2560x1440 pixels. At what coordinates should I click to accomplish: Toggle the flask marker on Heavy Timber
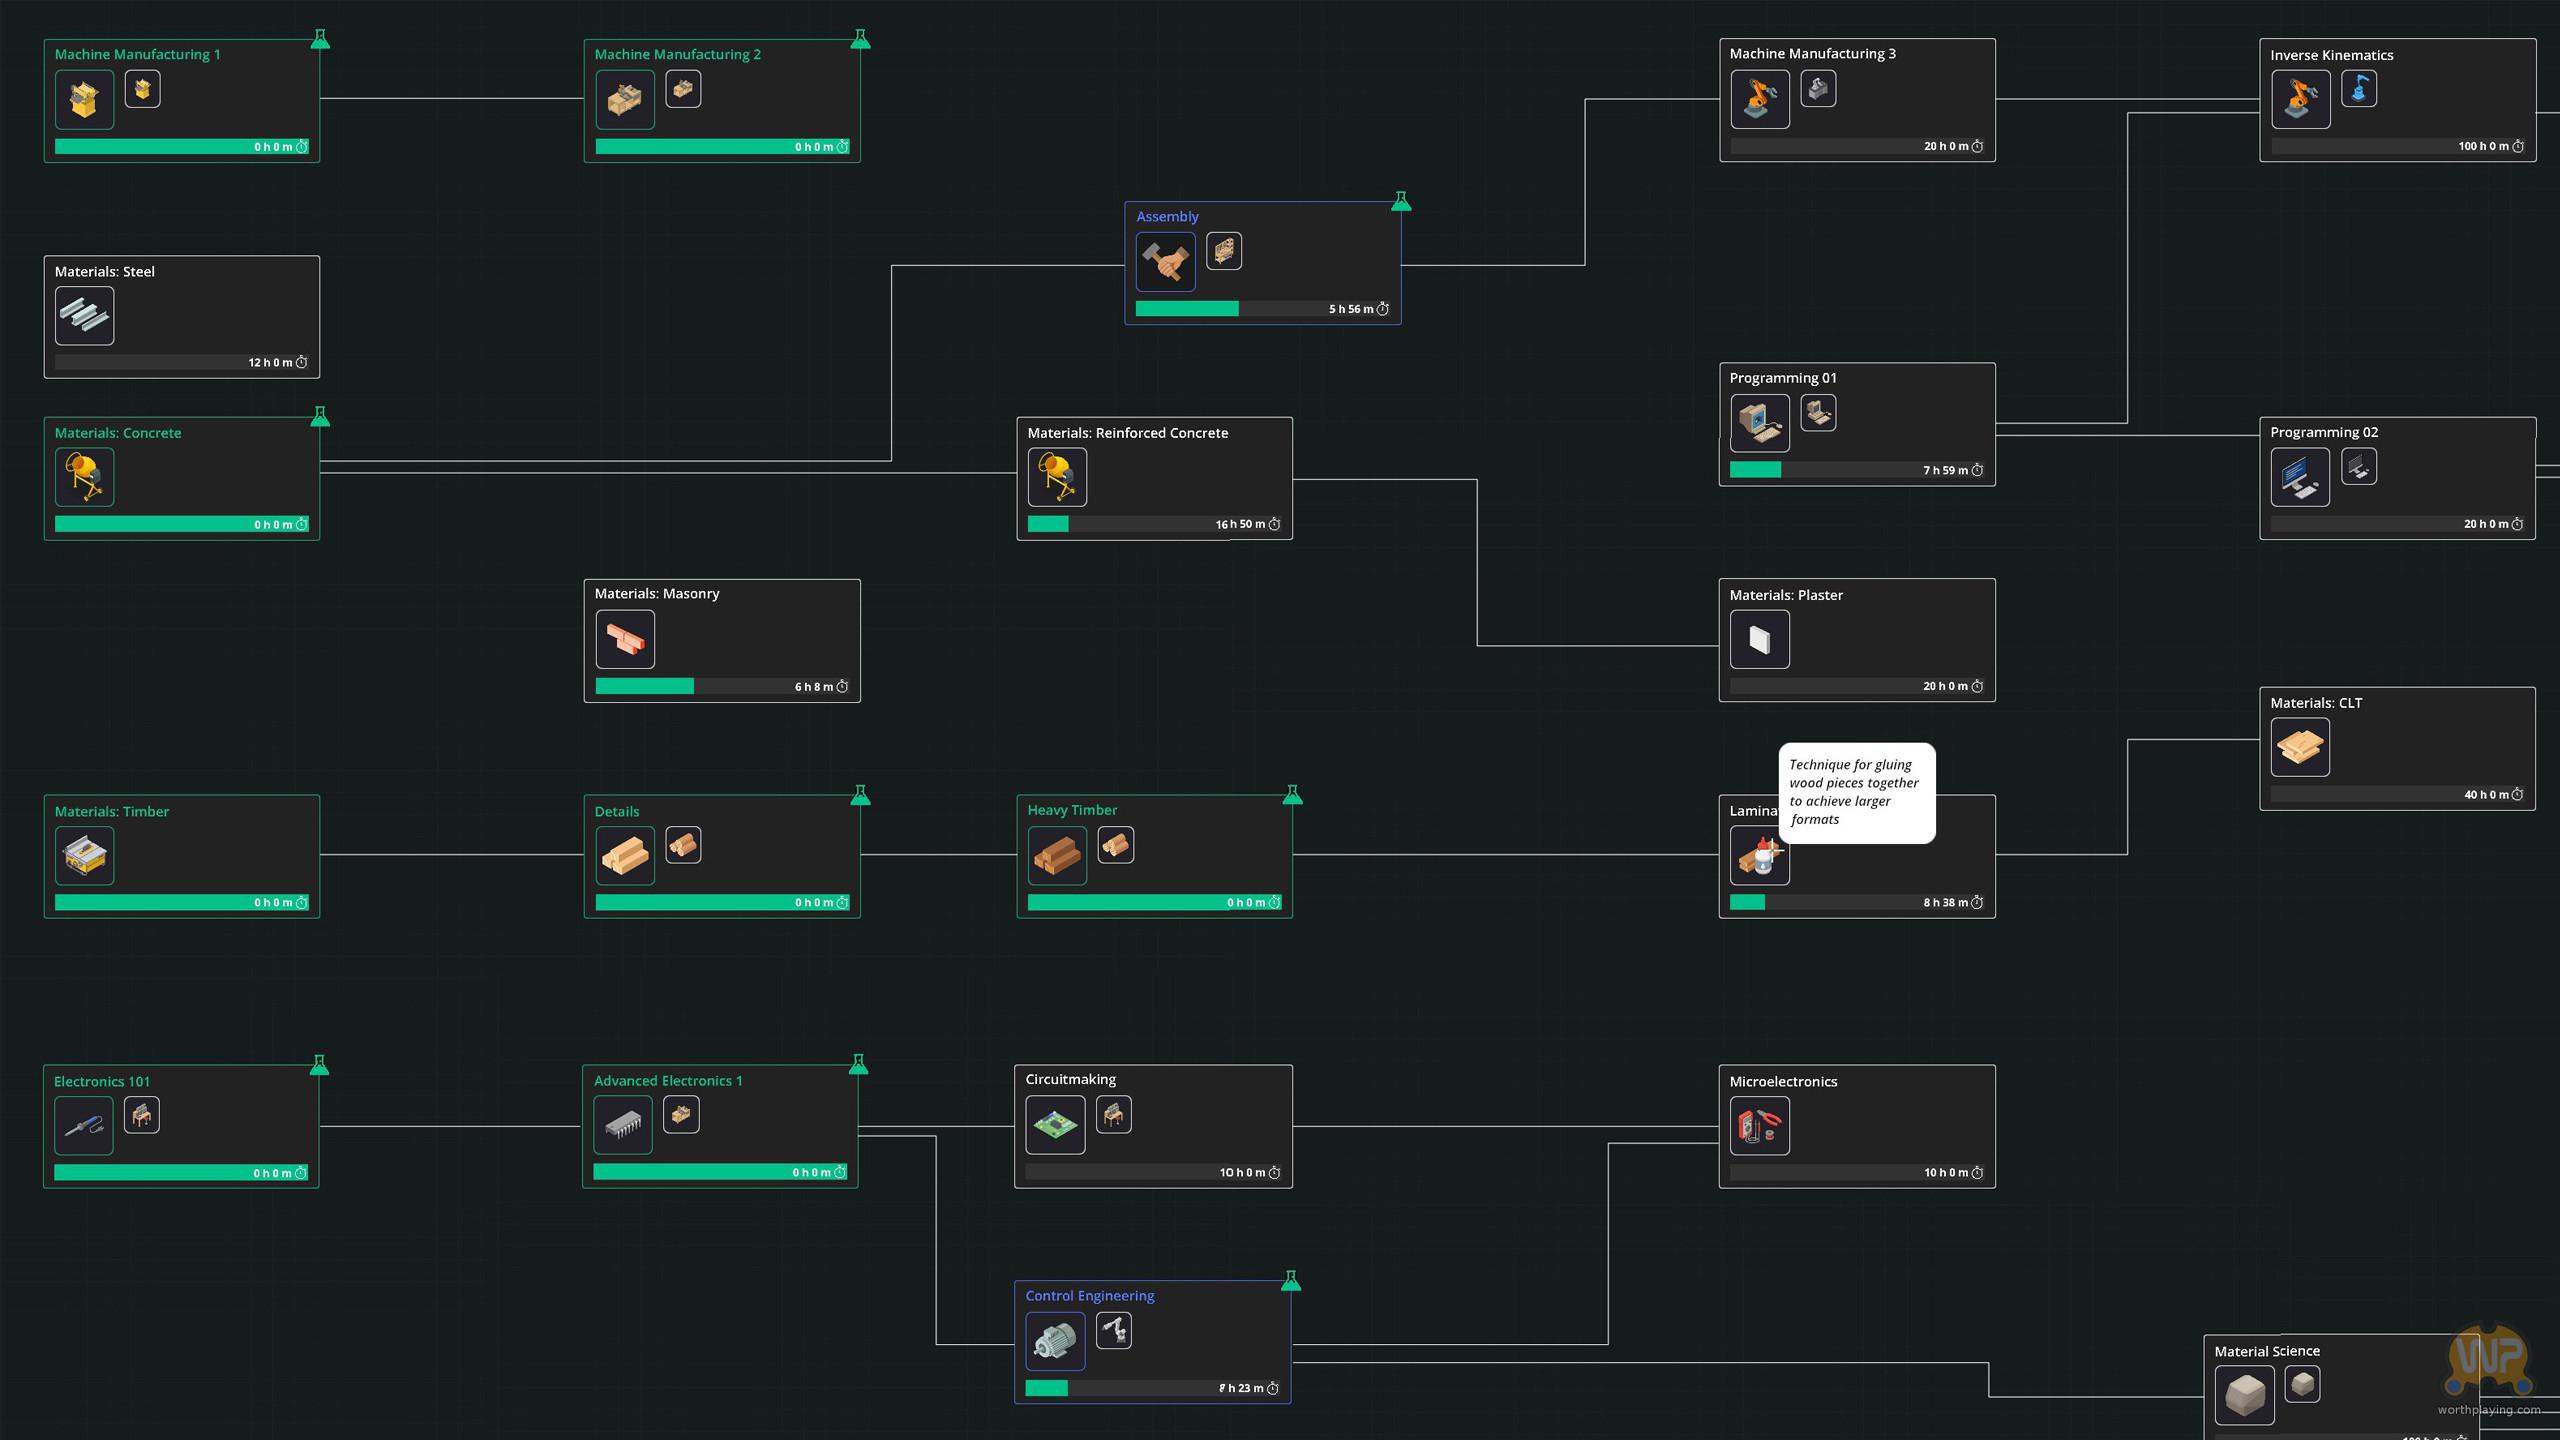pos(1292,795)
